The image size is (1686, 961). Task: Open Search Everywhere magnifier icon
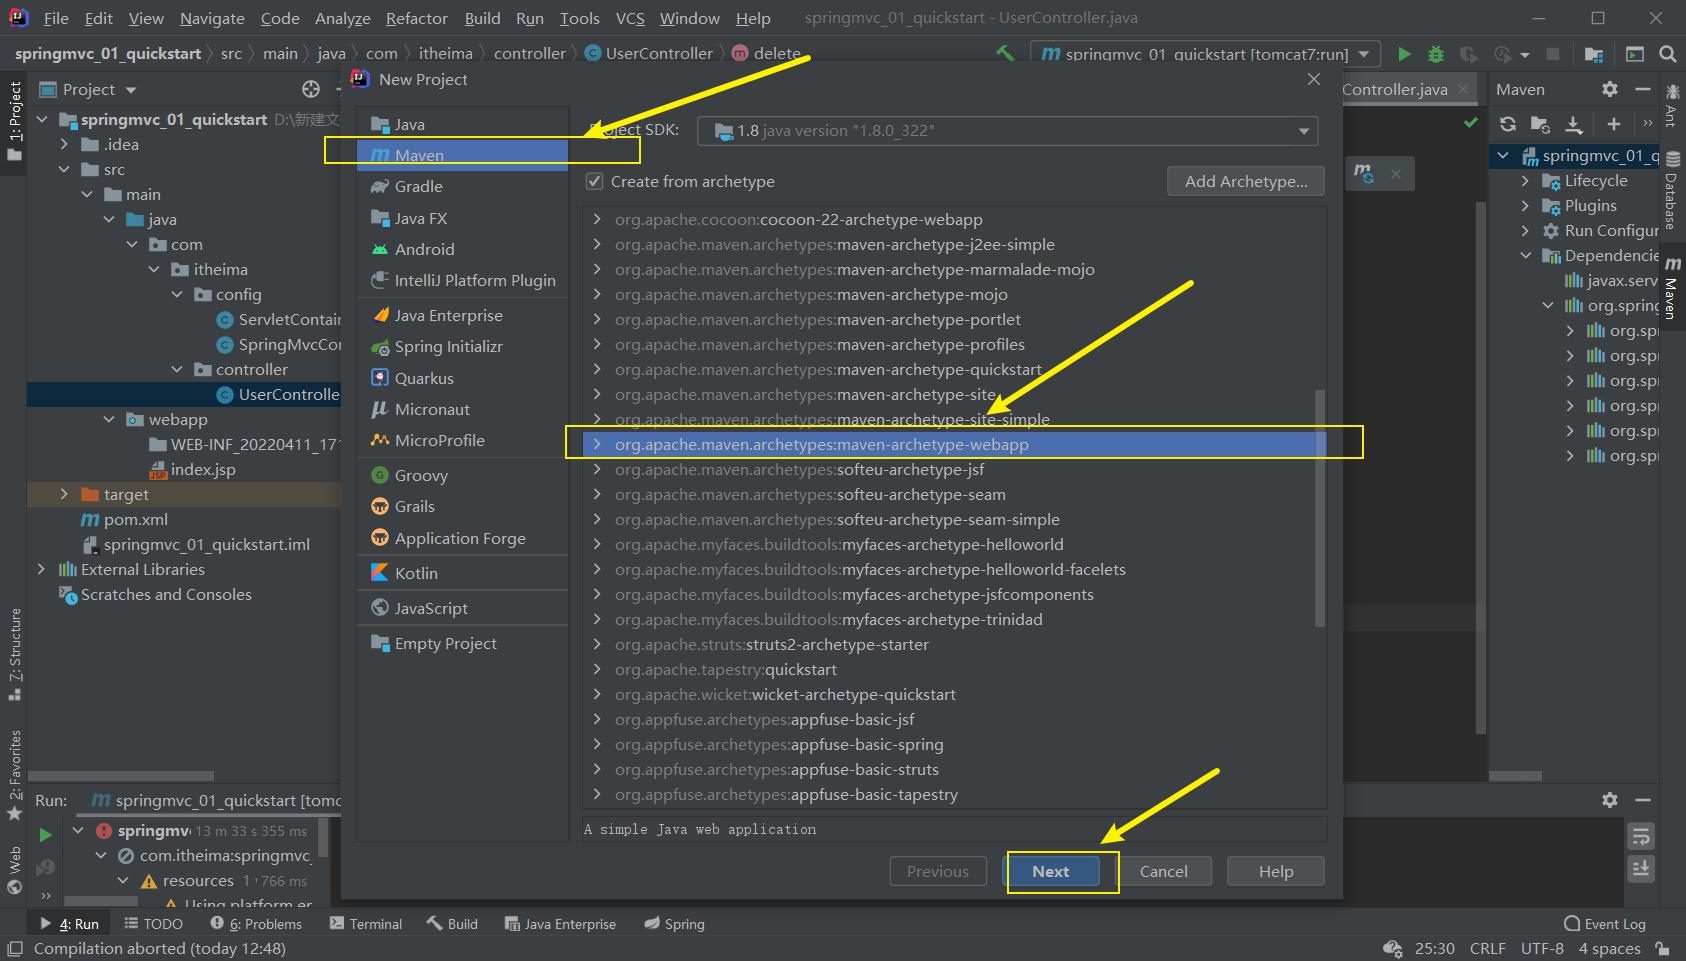tap(1668, 54)
